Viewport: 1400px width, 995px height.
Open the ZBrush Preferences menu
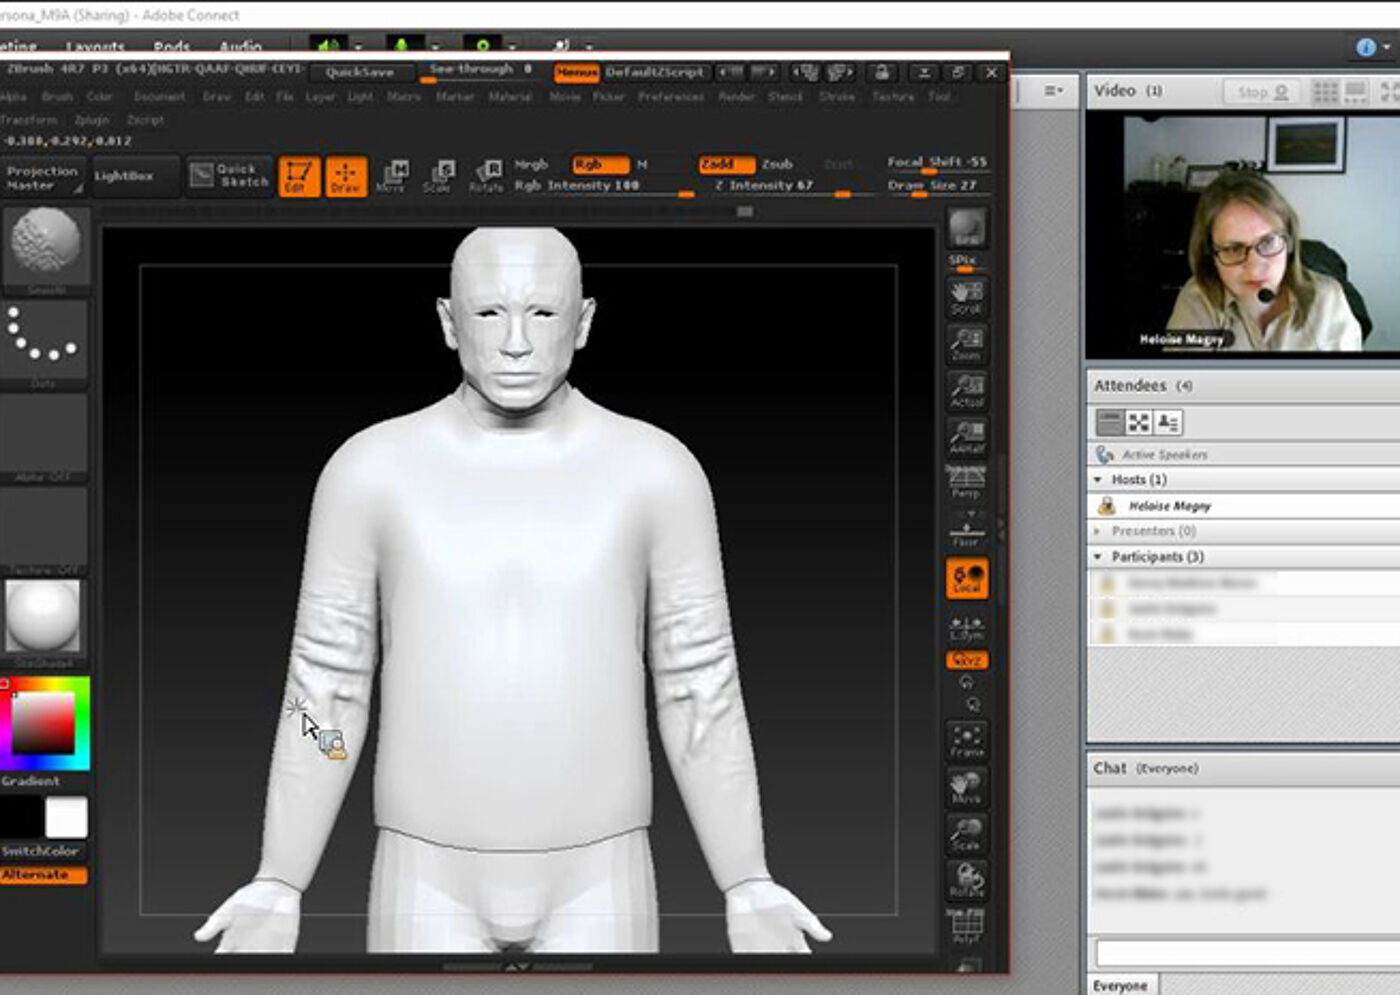coord(671,97)
